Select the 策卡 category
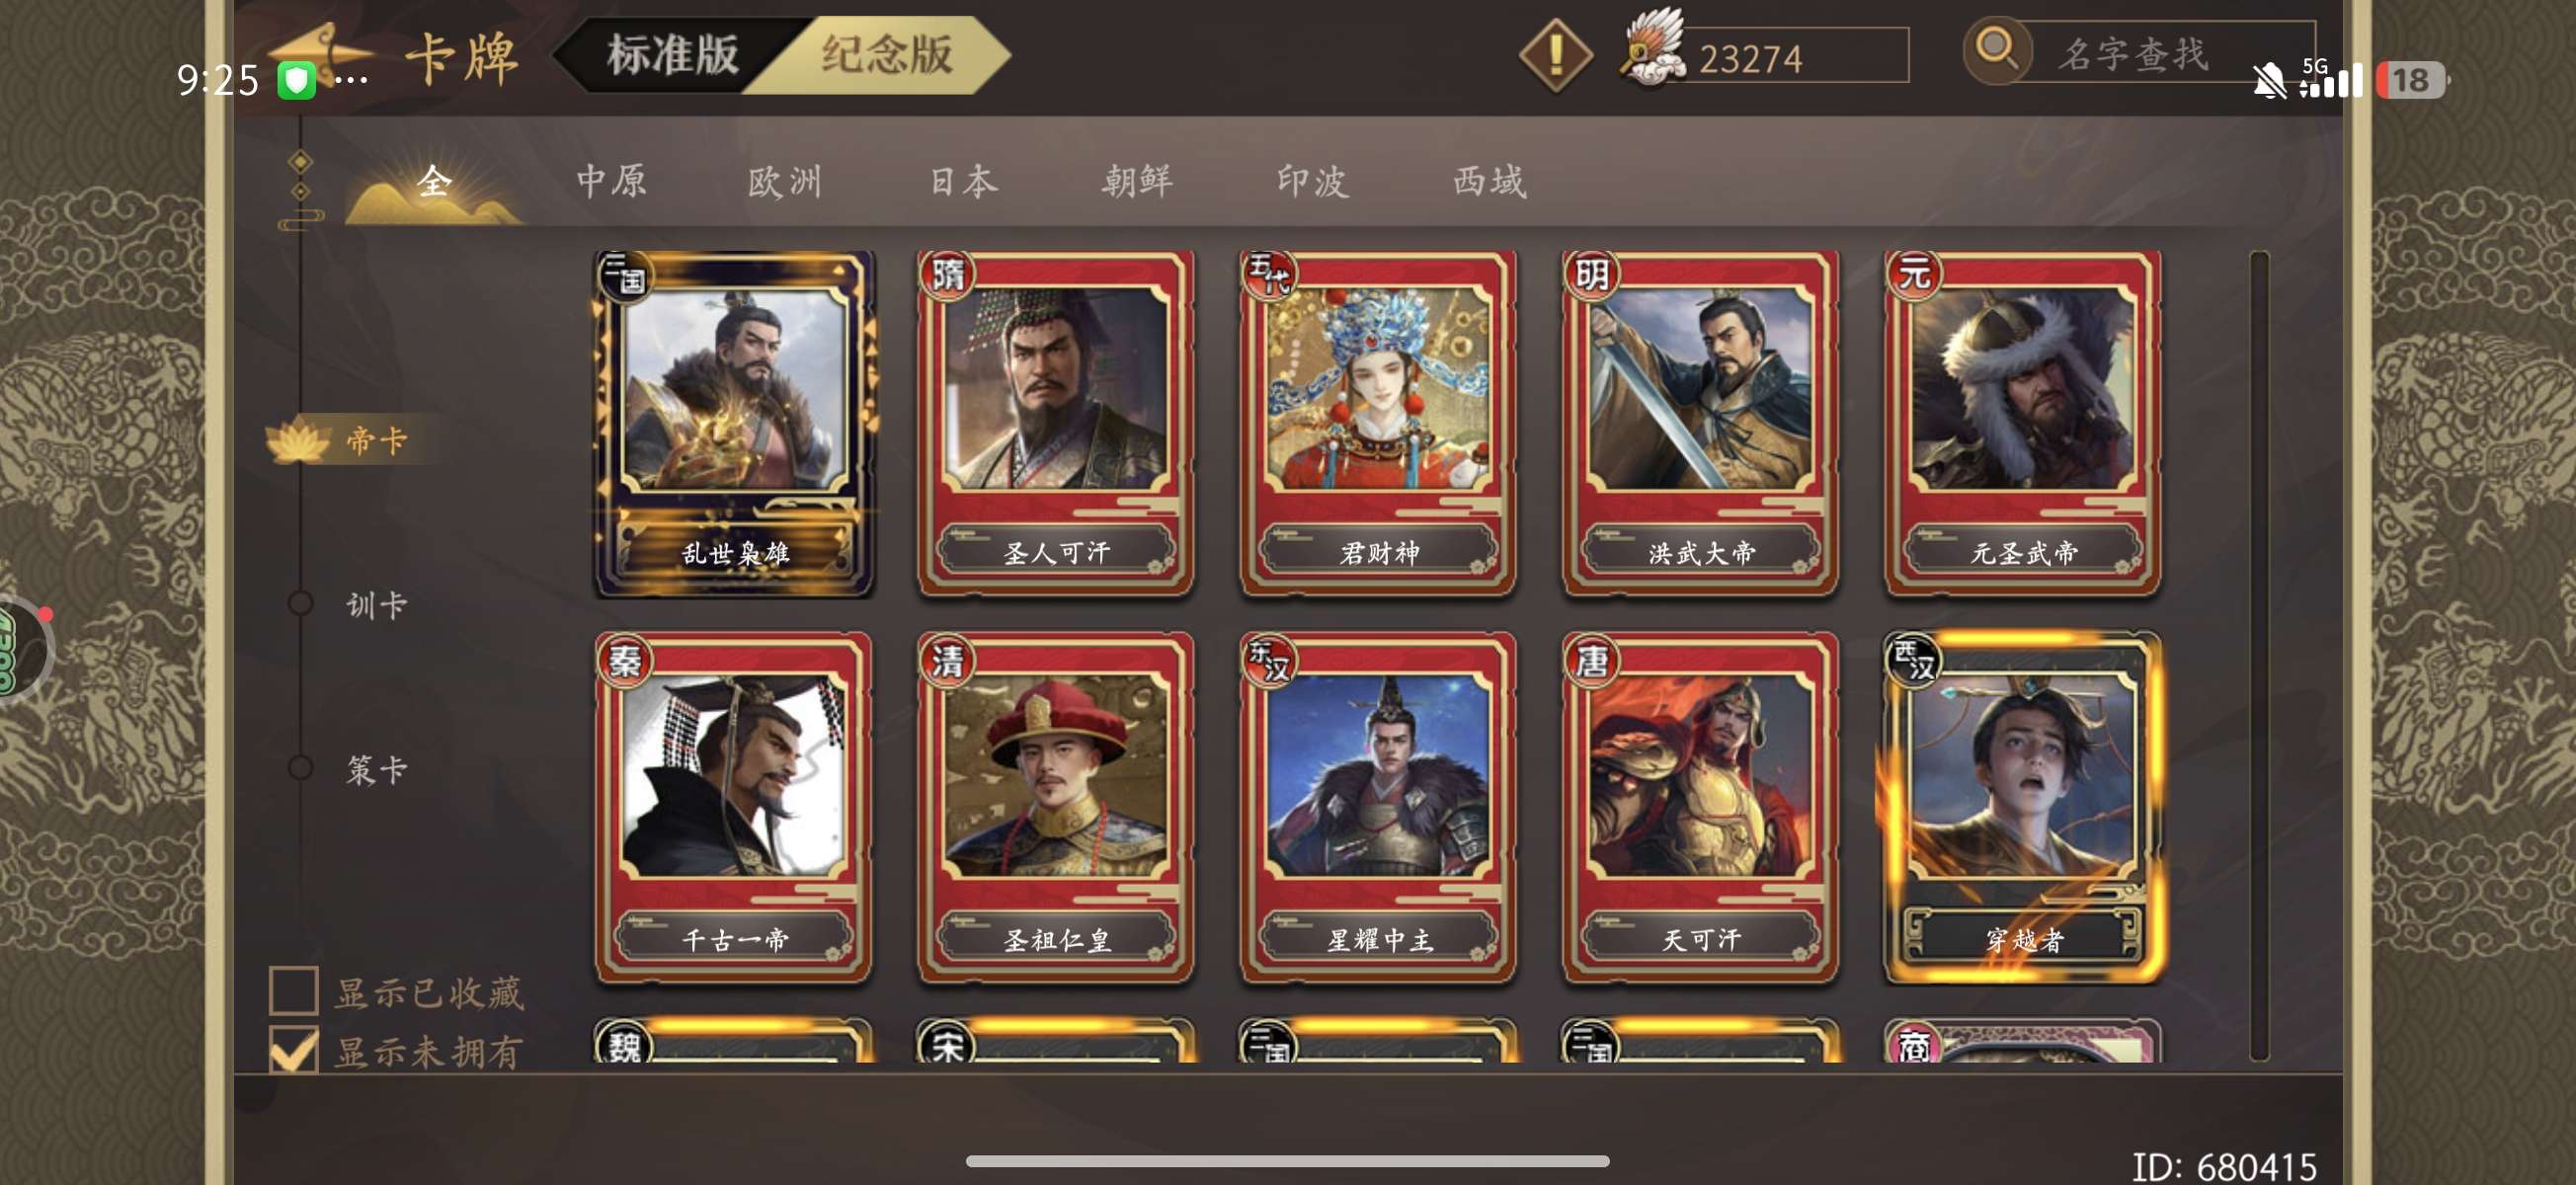 click(x=376, y=769)
